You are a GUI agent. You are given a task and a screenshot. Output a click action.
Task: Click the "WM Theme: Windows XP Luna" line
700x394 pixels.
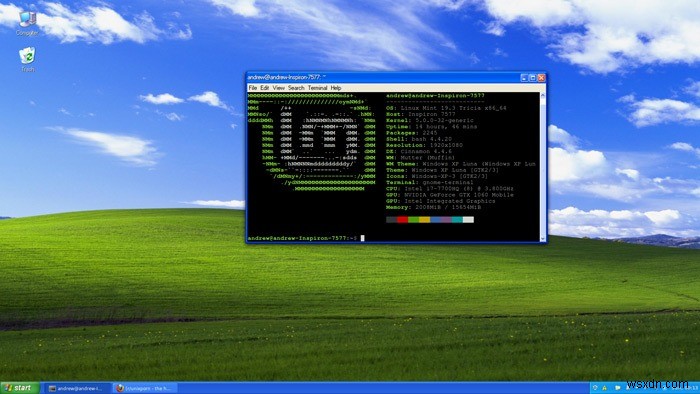click(461, 164)
